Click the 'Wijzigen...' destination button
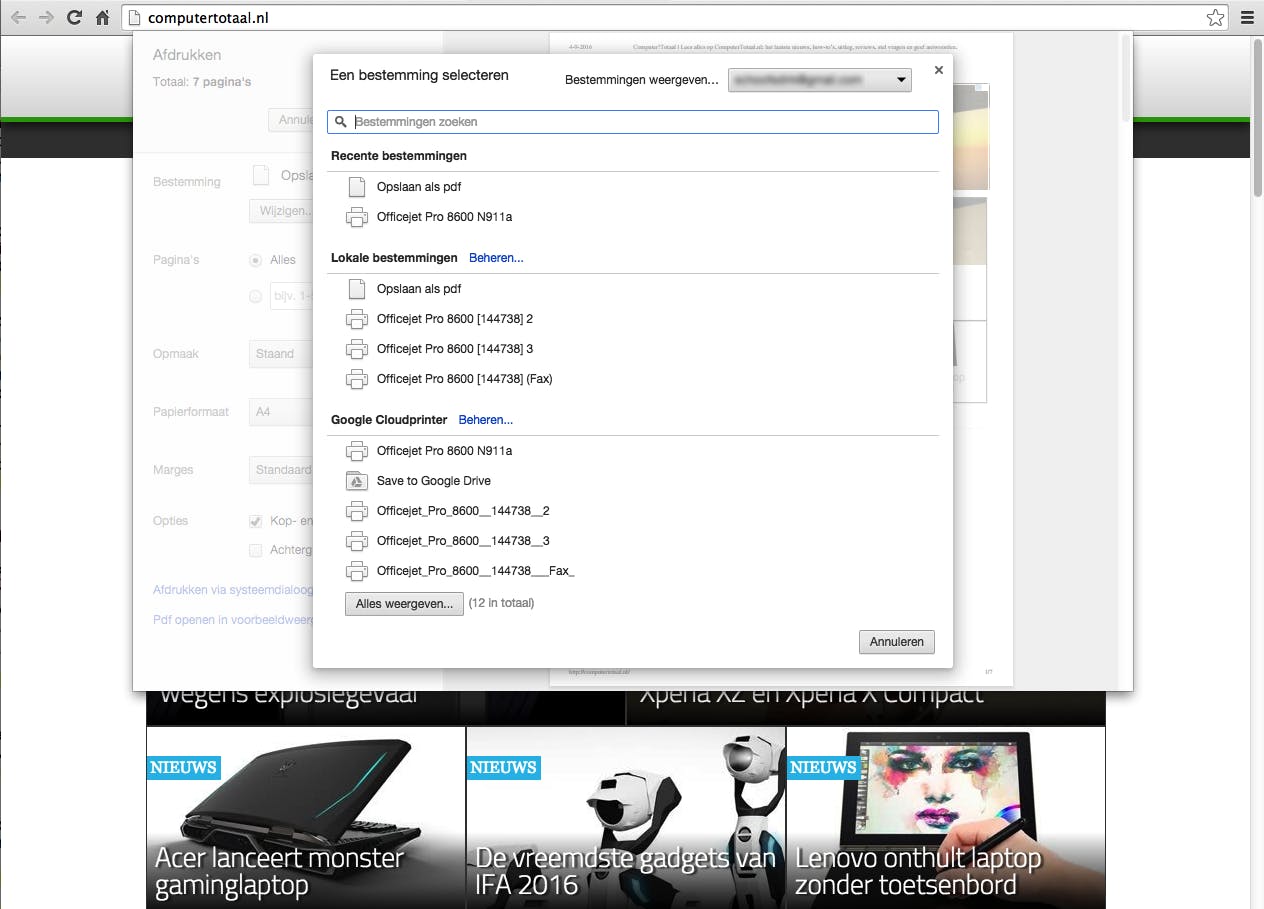The image size is (1264, 909). [281, 212]
